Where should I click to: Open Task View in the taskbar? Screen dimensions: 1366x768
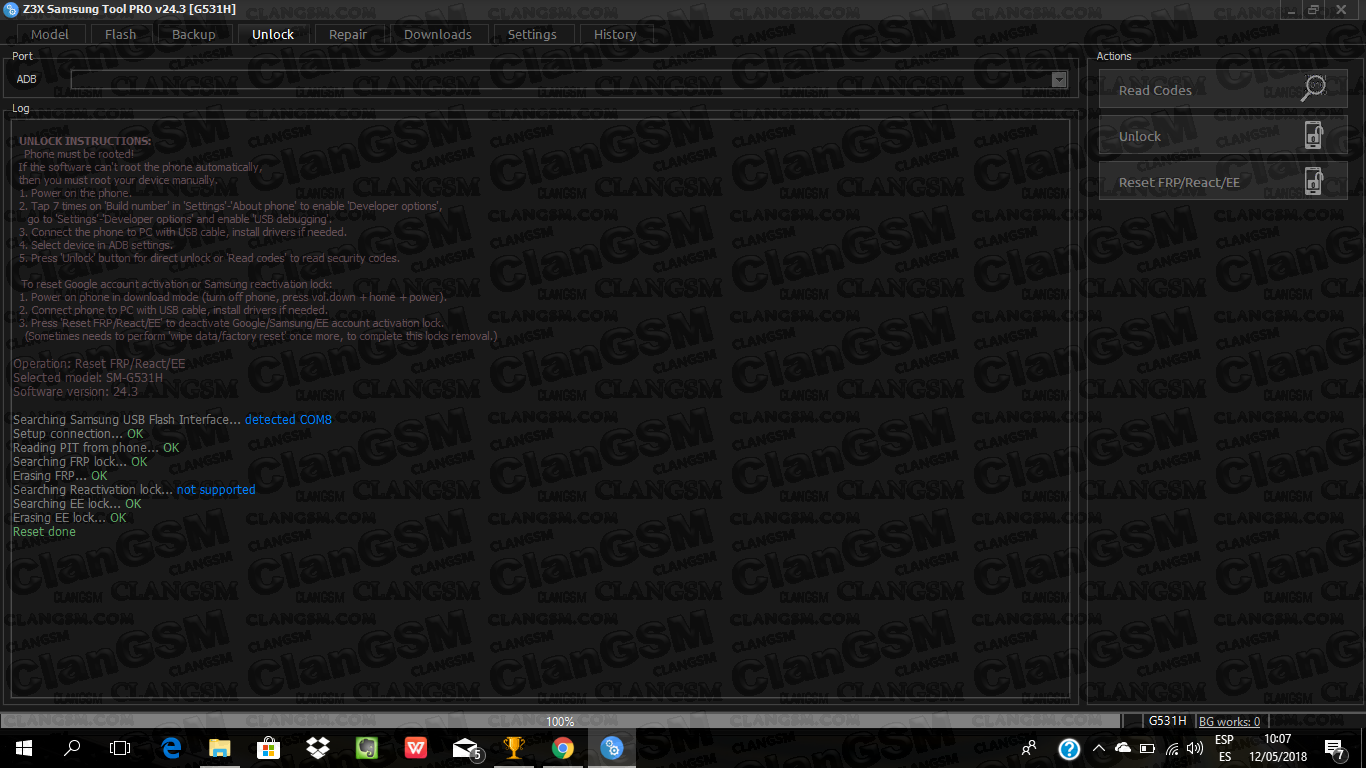120,748
